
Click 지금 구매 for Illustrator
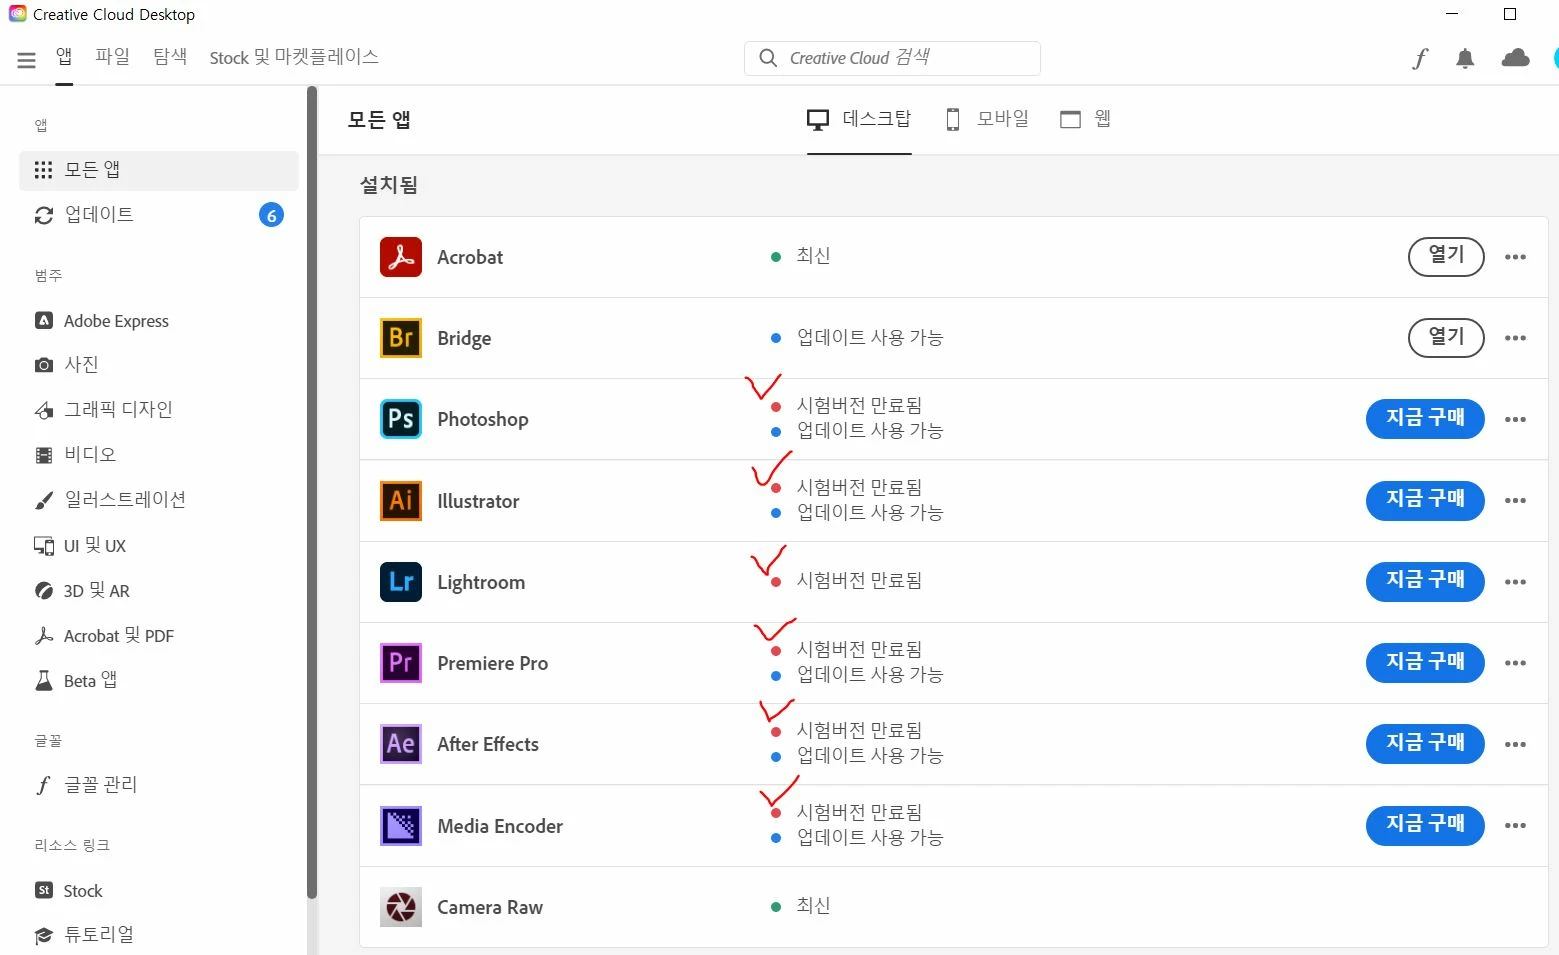tap(1425, 500)
